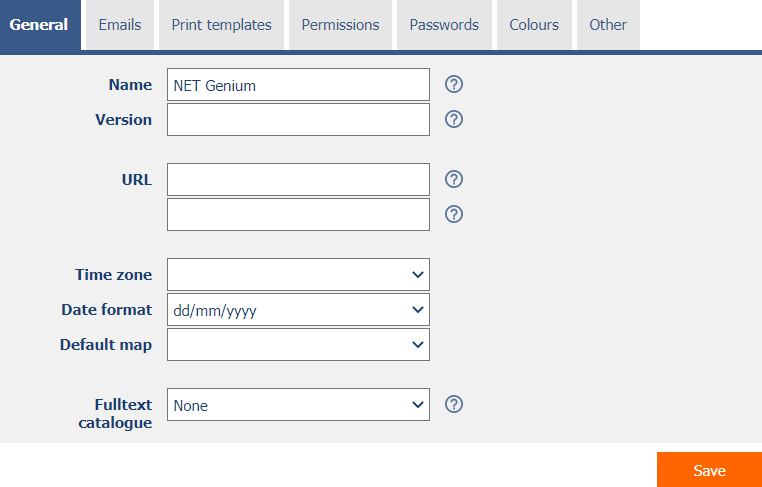This screenshot has width=762, height=487.
Task: Open the Date format dropdown
Action: click(298, 310)
